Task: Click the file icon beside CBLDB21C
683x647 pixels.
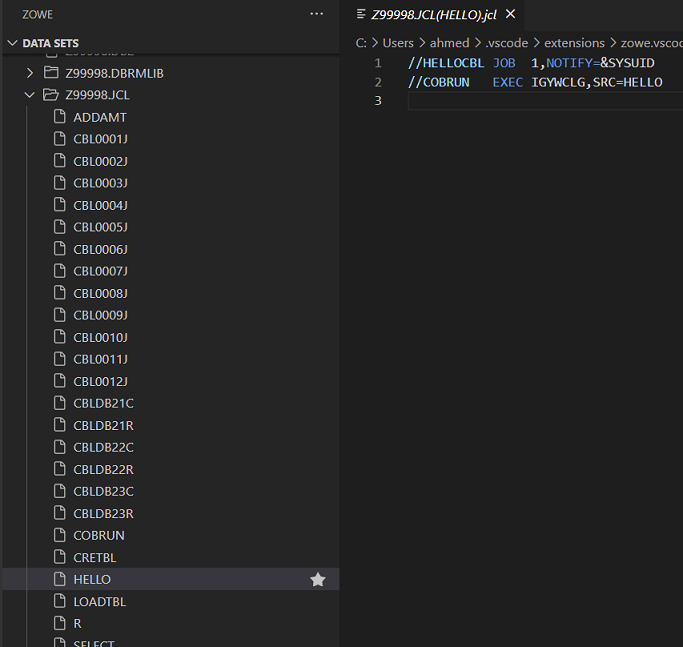Action: pos(60,403)
